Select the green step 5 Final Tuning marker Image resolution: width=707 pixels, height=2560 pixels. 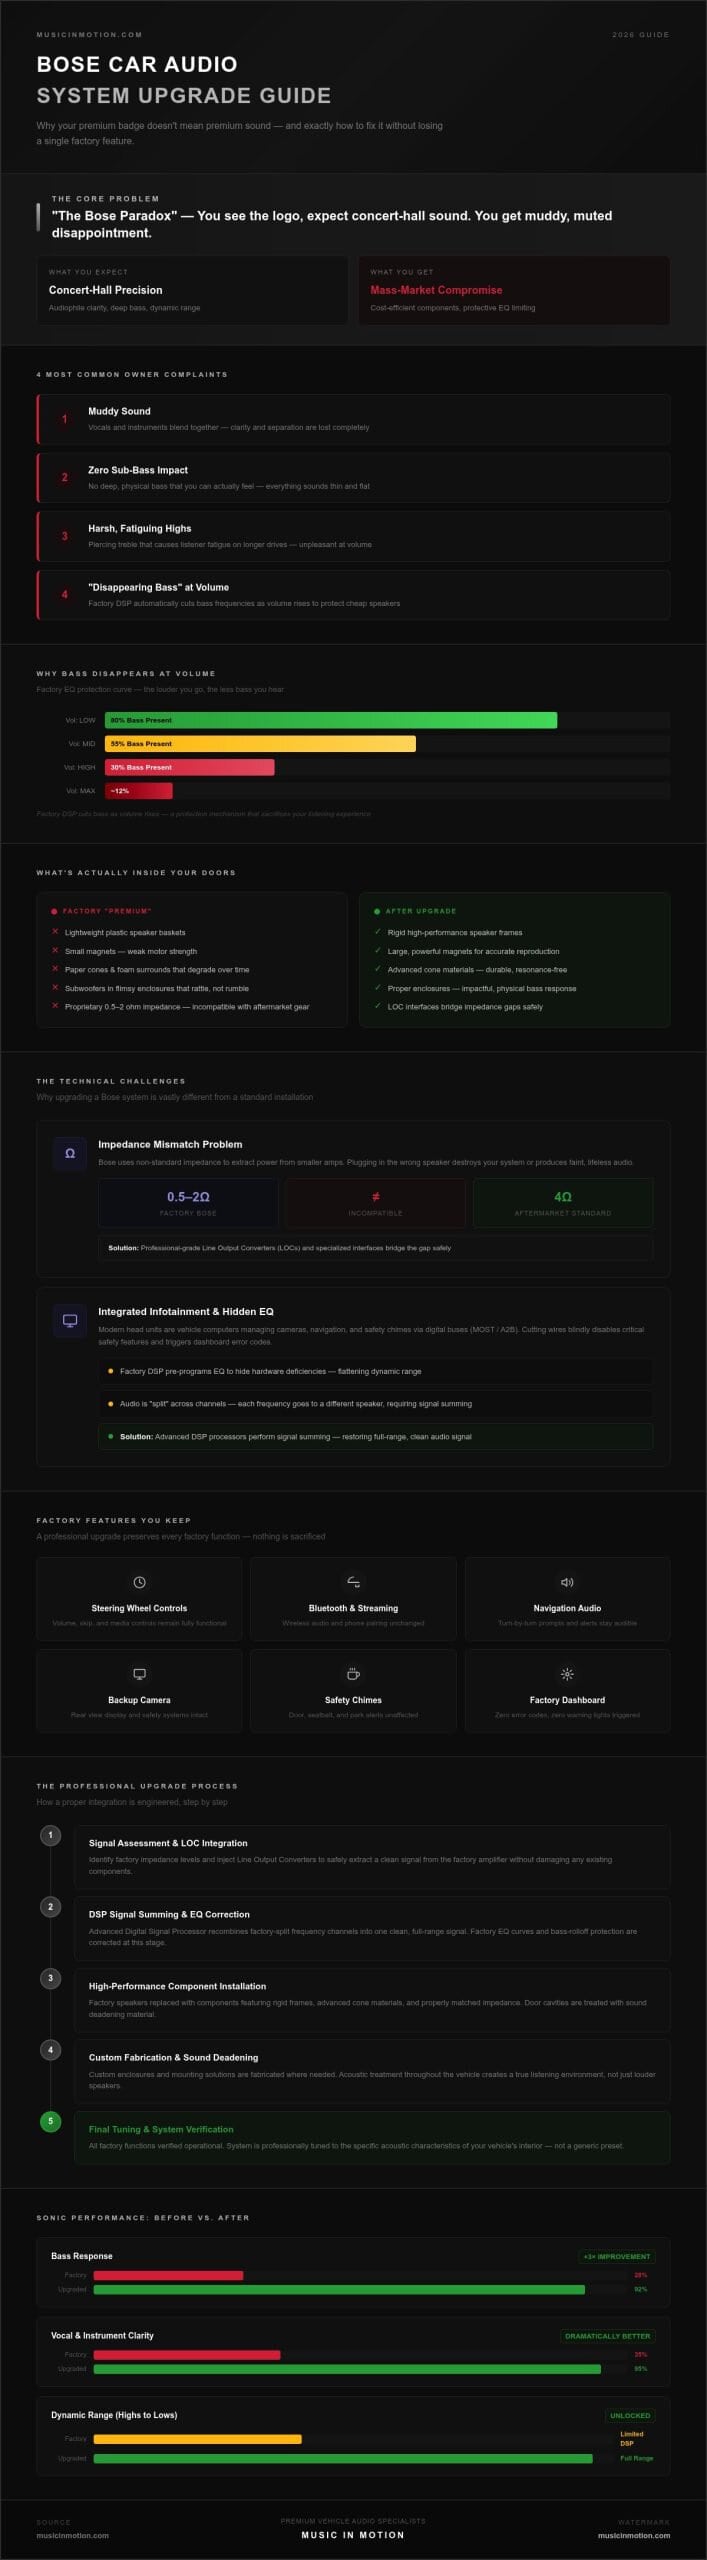[50, 2121]
